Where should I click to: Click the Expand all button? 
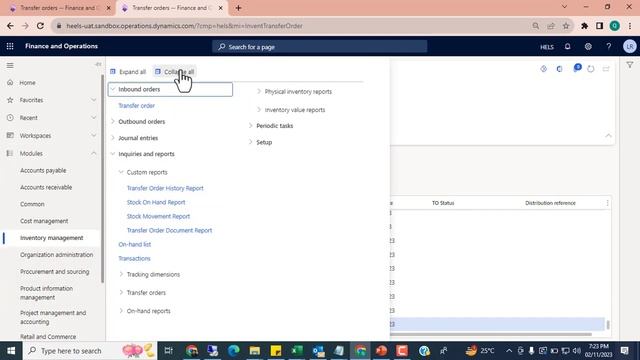[128, 72]
